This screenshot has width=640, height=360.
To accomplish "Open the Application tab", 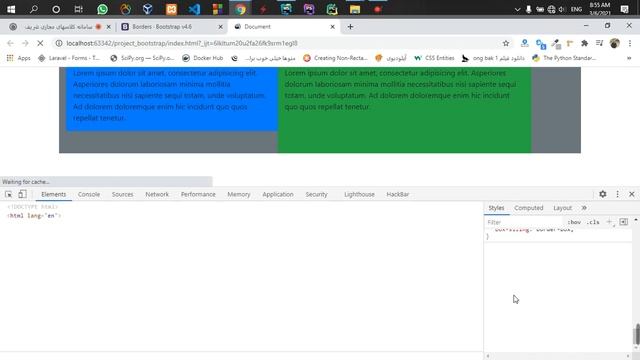I will tap(278, 194).
